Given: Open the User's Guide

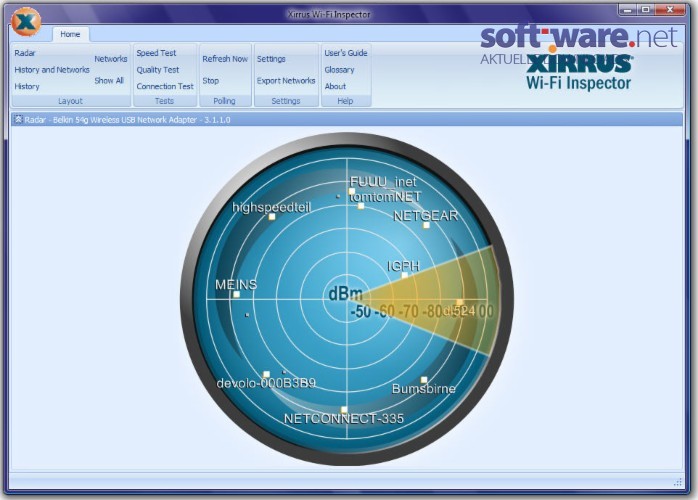Looking at the screenshot, I should [x=346, y=53].
